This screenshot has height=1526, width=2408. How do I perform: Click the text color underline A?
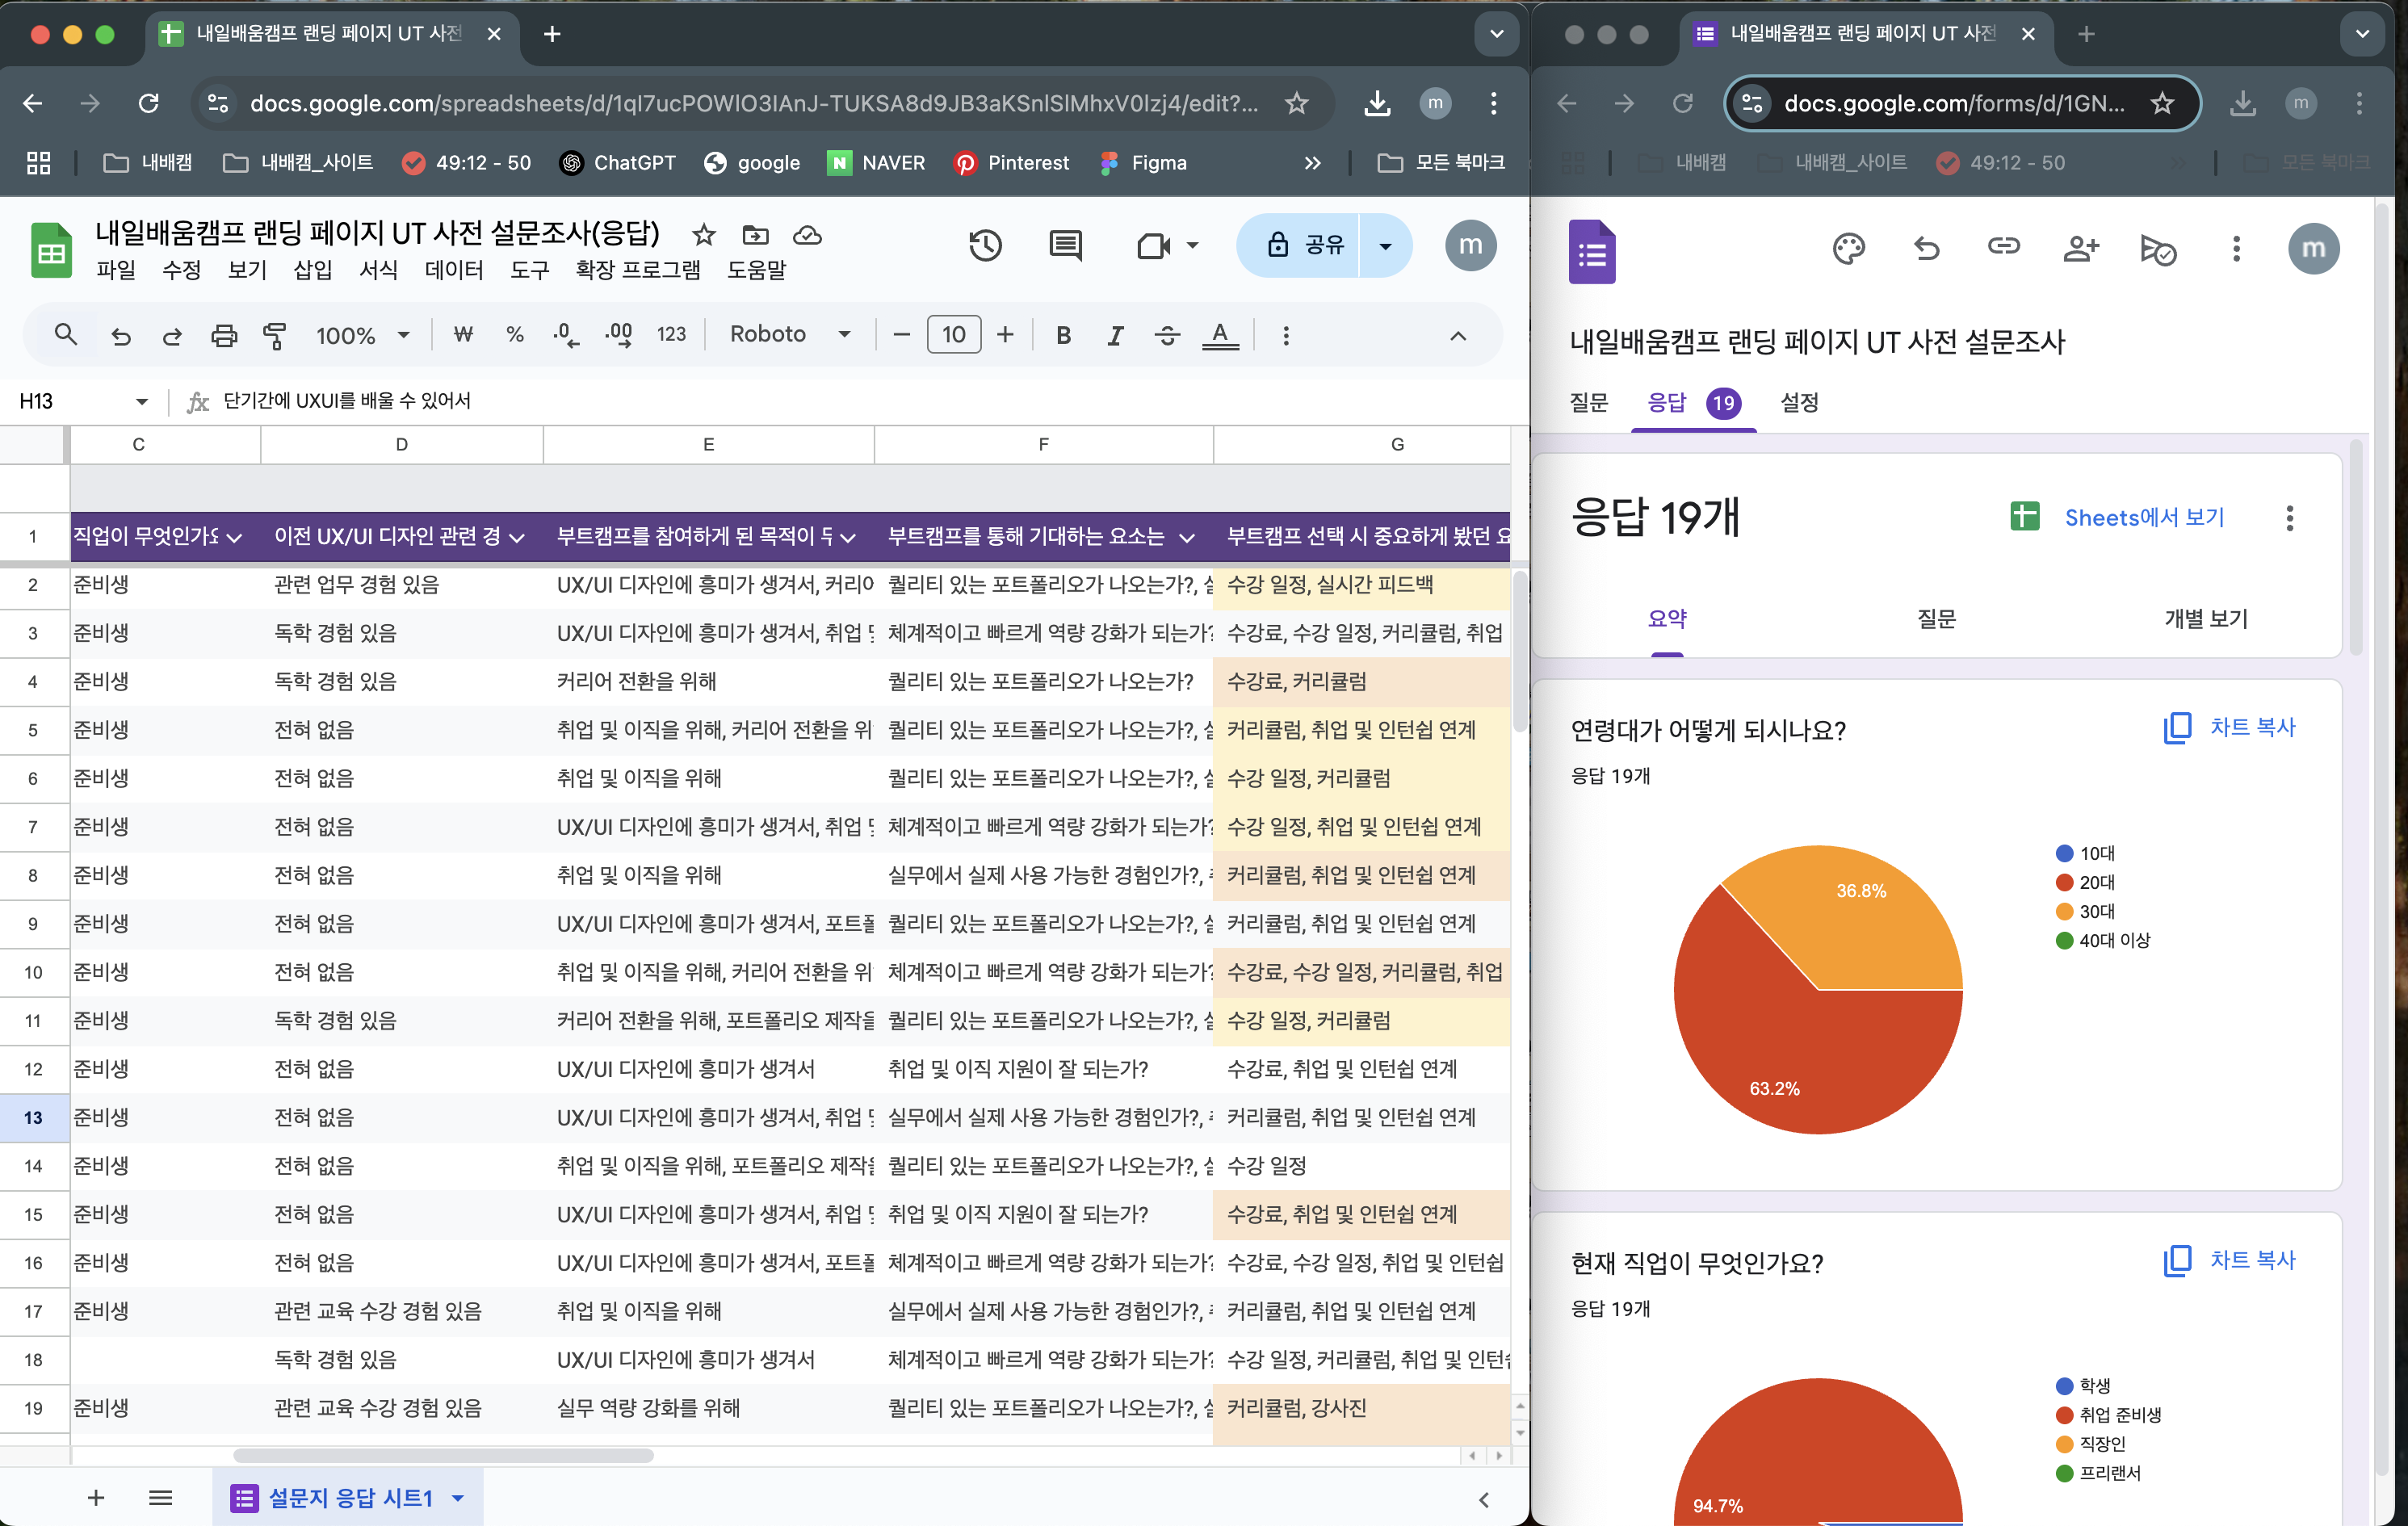point(1219,335)
